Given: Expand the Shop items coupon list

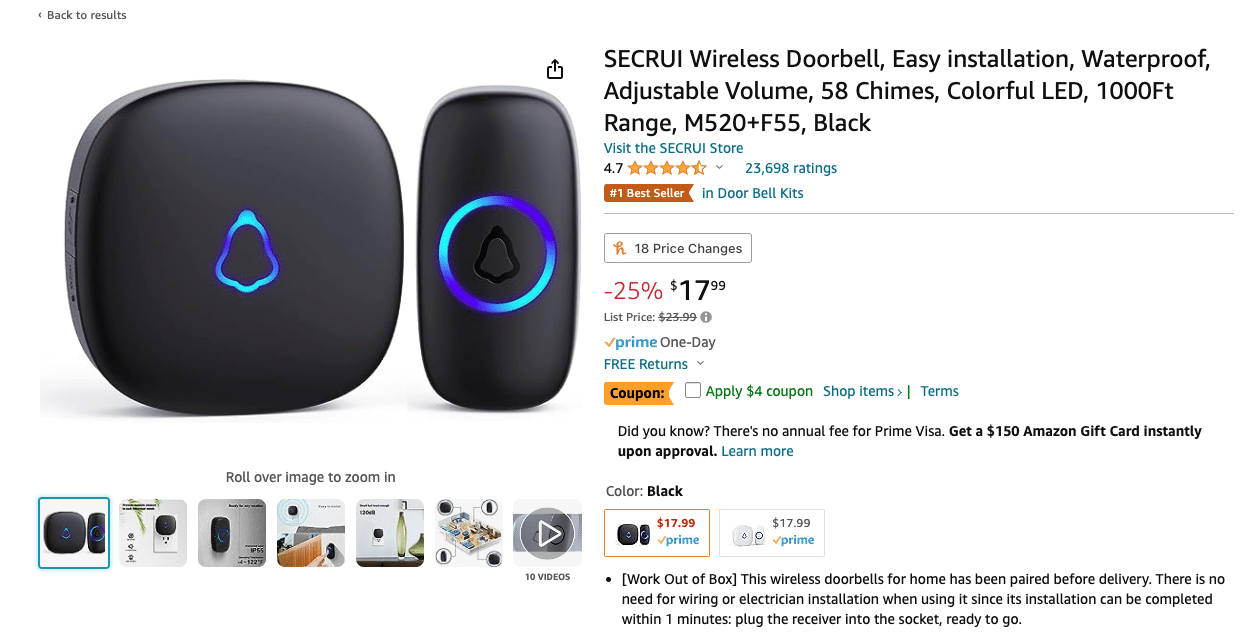Looking at the screenshot, I should [861, 391].
